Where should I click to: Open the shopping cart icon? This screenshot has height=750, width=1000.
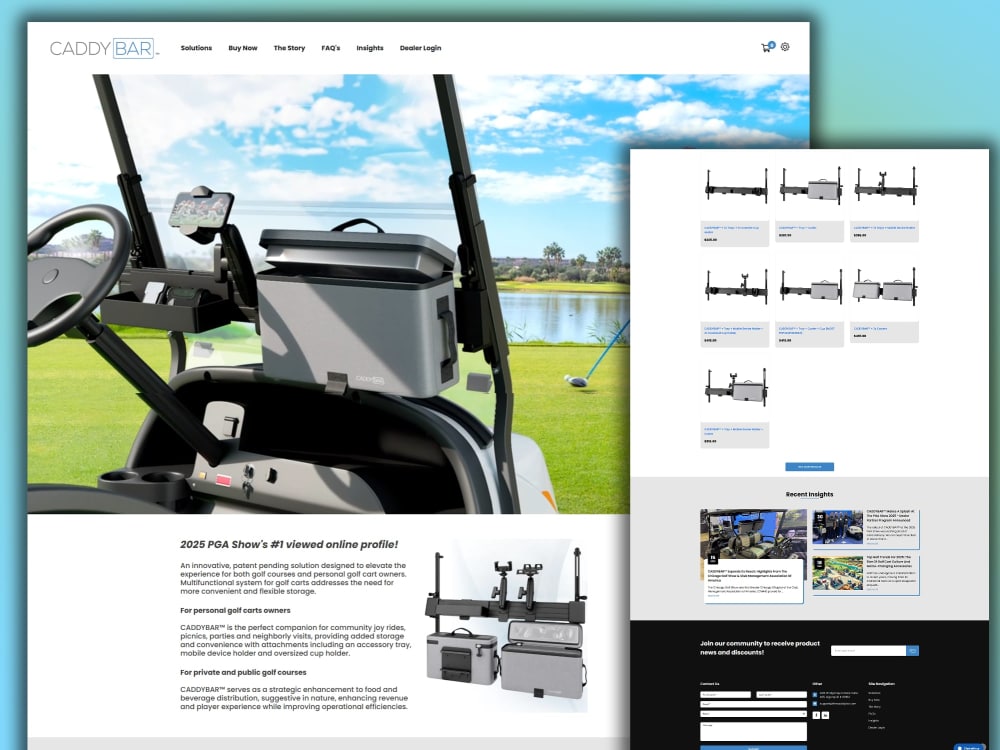pyautogui.click(x=766, y=48)
